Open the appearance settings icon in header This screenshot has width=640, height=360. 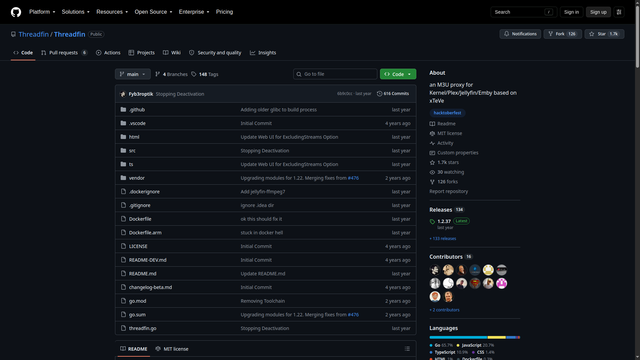point(619,12)
